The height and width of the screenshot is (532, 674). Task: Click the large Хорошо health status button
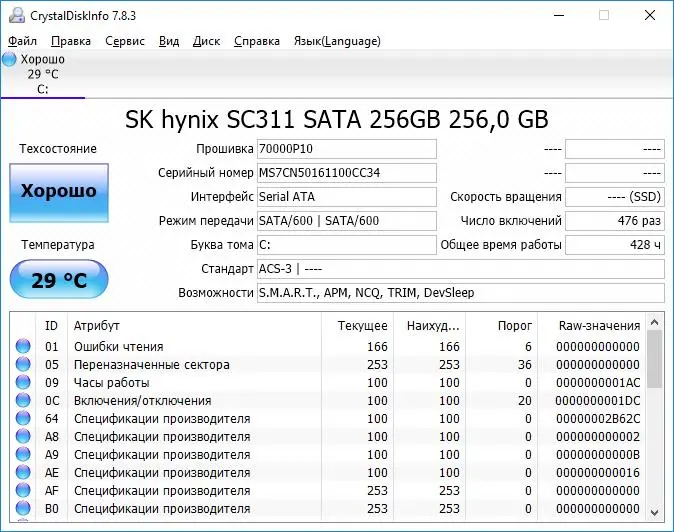(x=59, y=193)
